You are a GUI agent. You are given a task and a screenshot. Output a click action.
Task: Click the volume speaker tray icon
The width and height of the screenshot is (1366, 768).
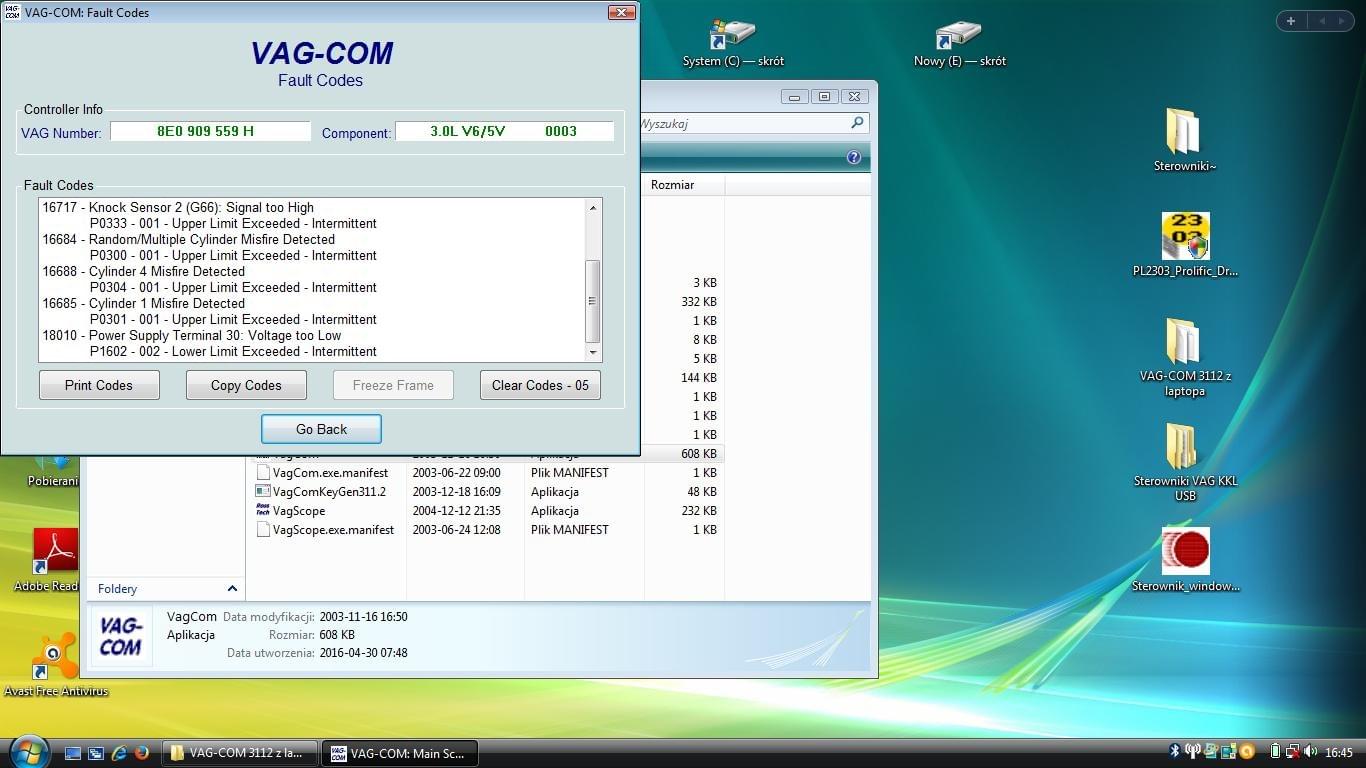(x=1310, y=752)
